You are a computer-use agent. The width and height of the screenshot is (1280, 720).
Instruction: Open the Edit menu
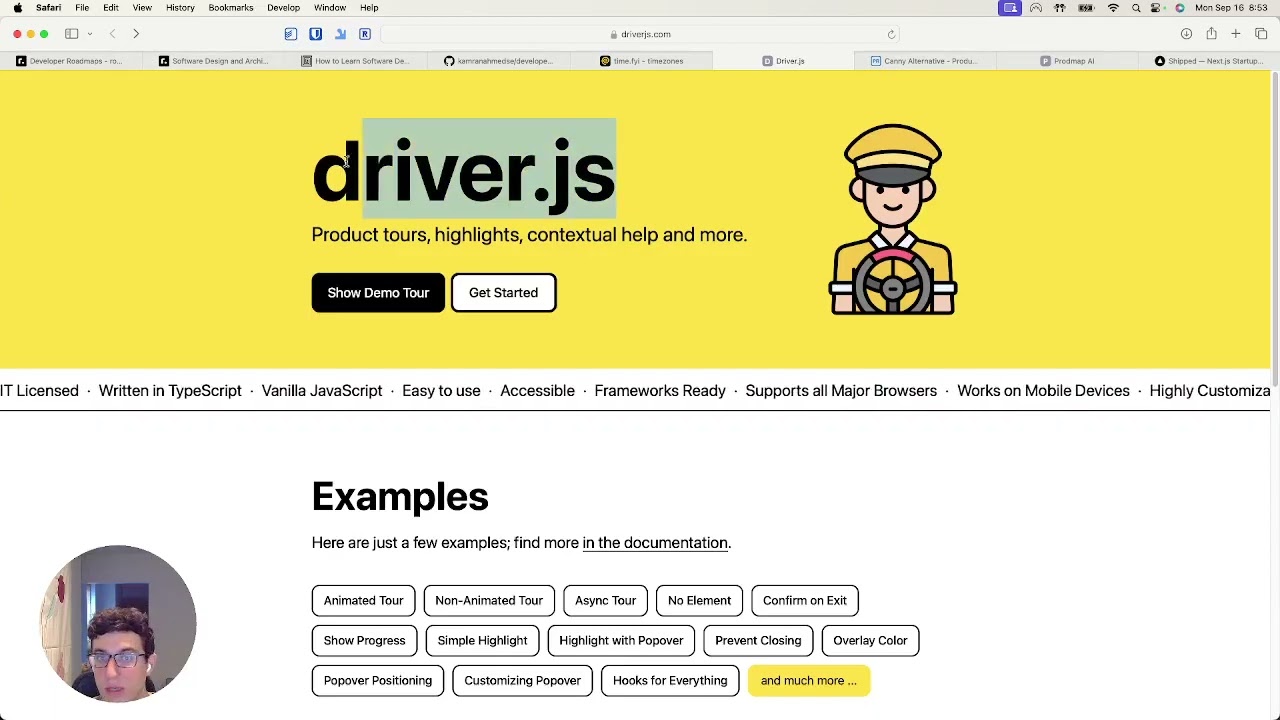coord(111,8)
